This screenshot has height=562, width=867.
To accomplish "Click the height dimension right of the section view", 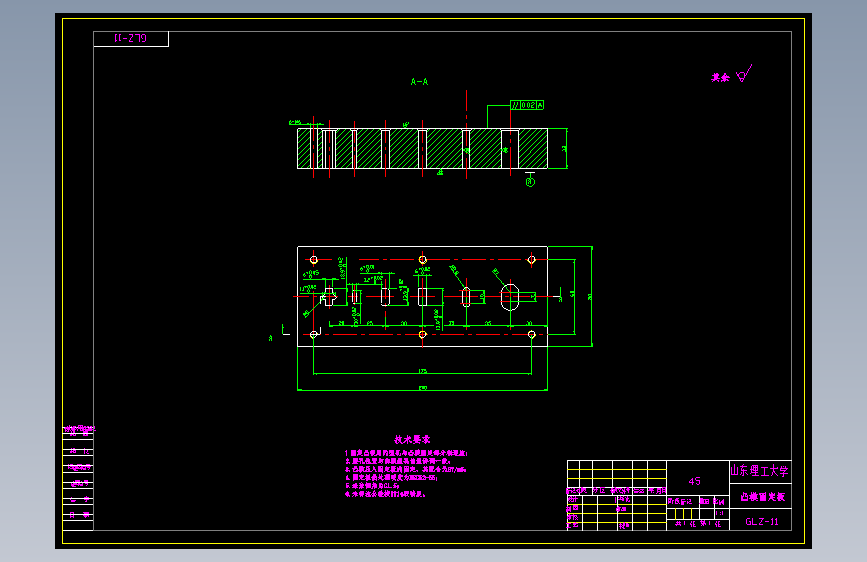I will [x=565, y=148].
